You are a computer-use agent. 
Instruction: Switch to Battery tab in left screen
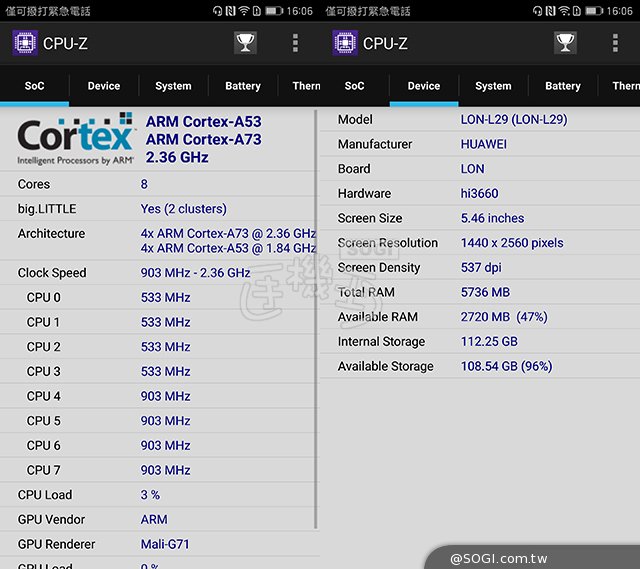(x=243, y=86)
